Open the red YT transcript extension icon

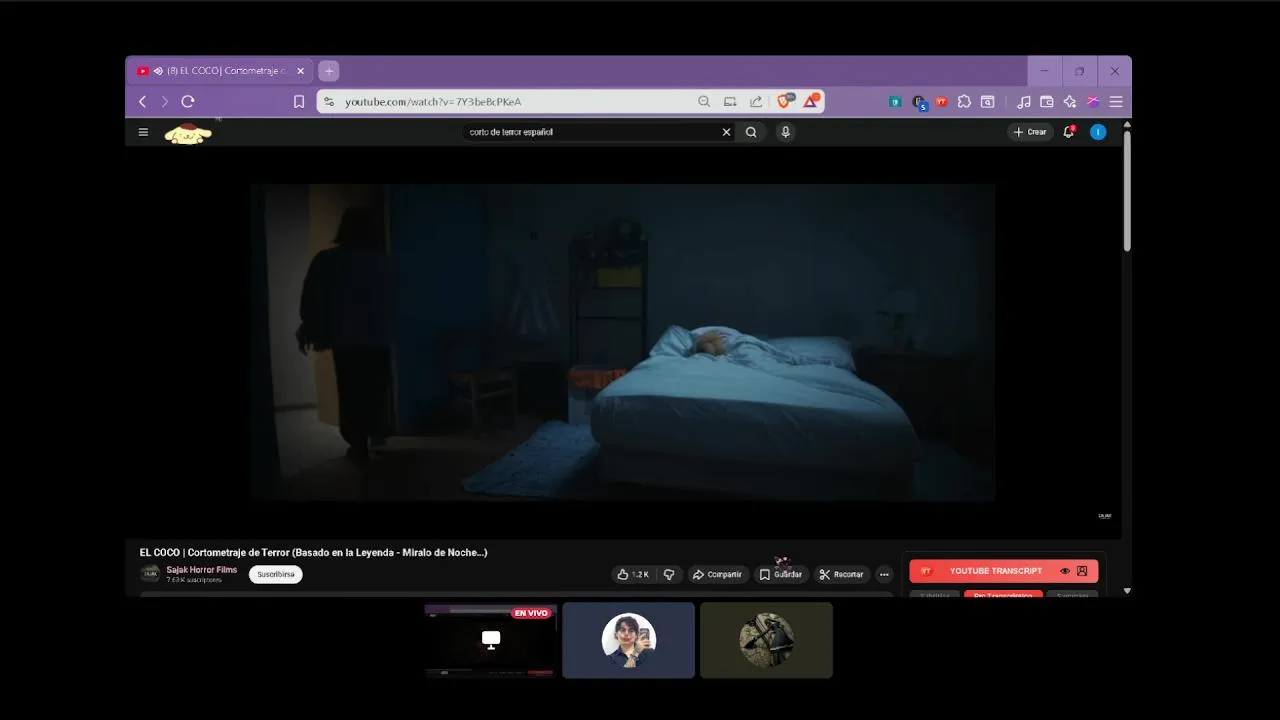(941, 102)
